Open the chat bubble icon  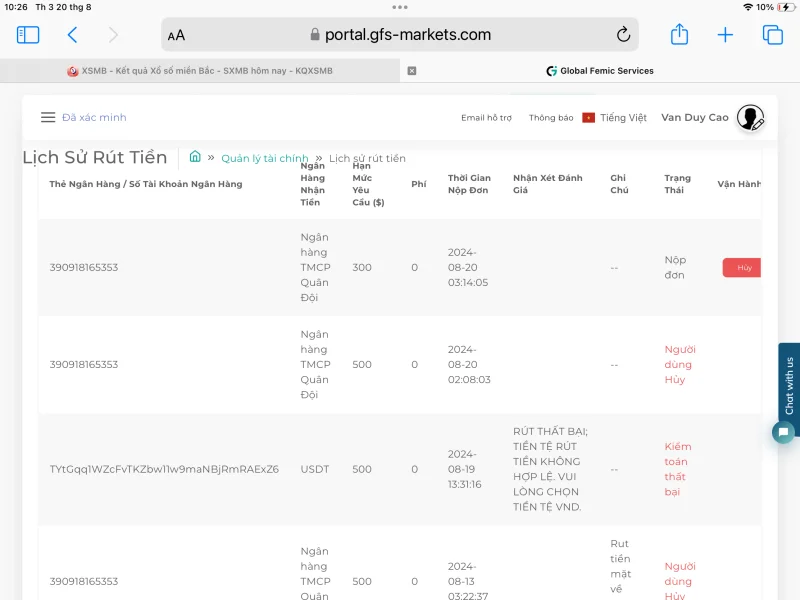click(x=784, y=433)
